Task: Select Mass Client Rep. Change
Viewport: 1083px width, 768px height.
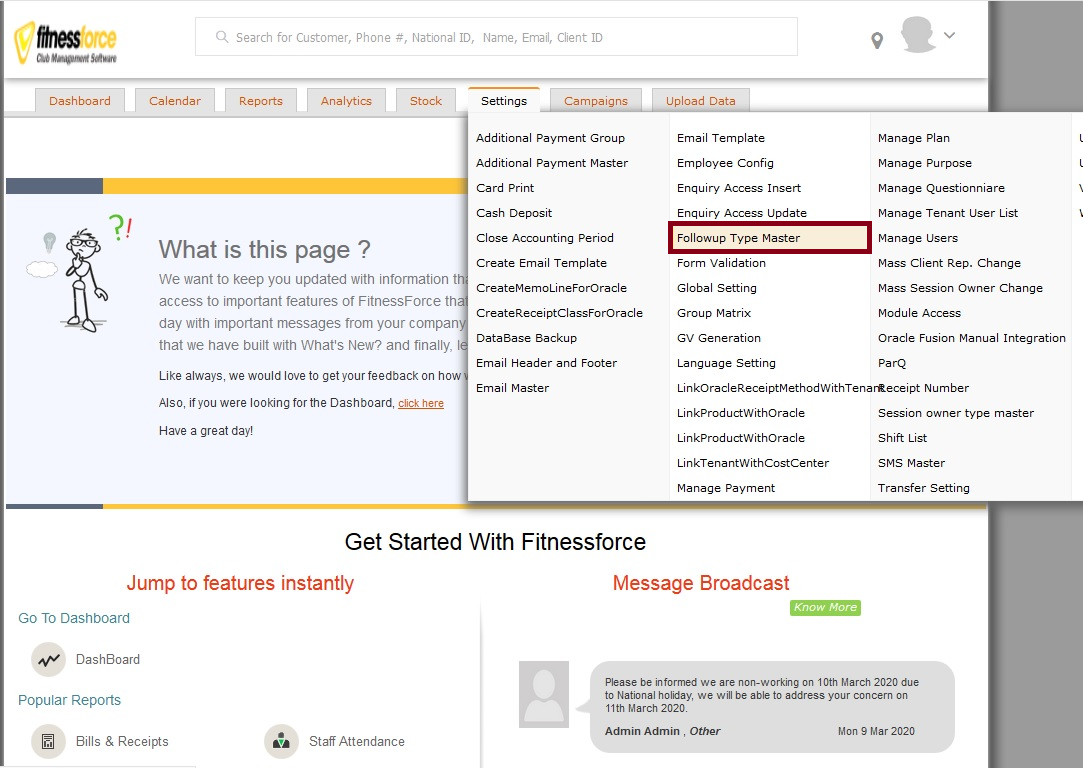Action: (949, 263)
